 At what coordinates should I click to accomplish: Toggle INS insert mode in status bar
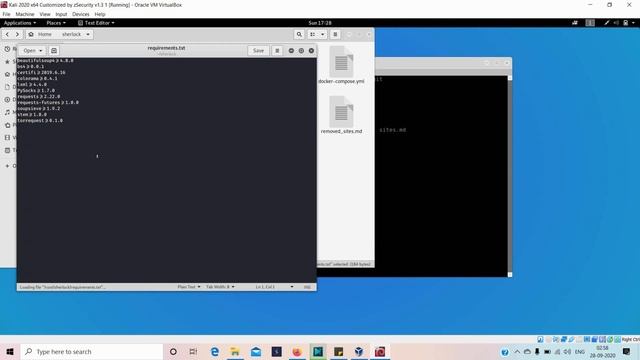307,287
